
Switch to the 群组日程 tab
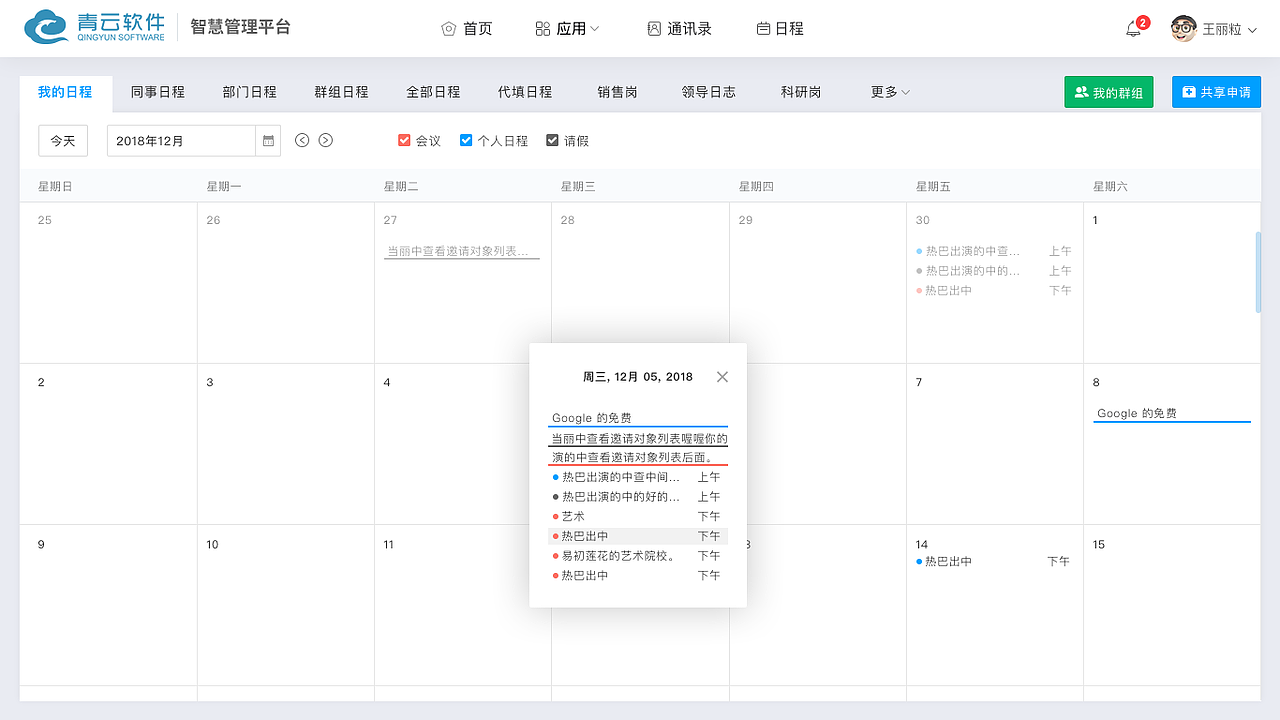coord(342,92)
